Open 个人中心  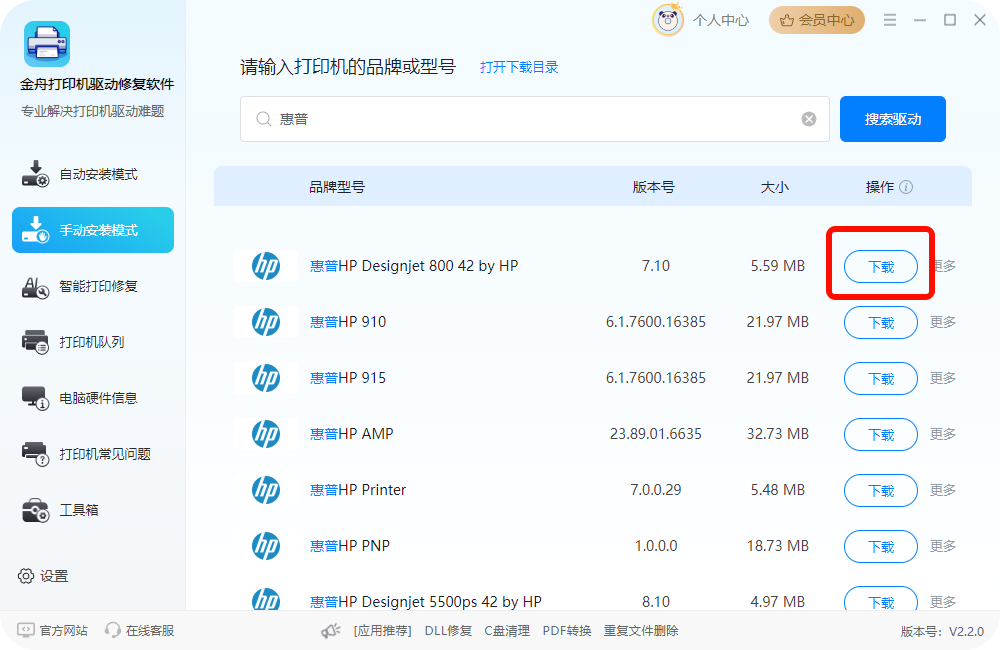721,20
